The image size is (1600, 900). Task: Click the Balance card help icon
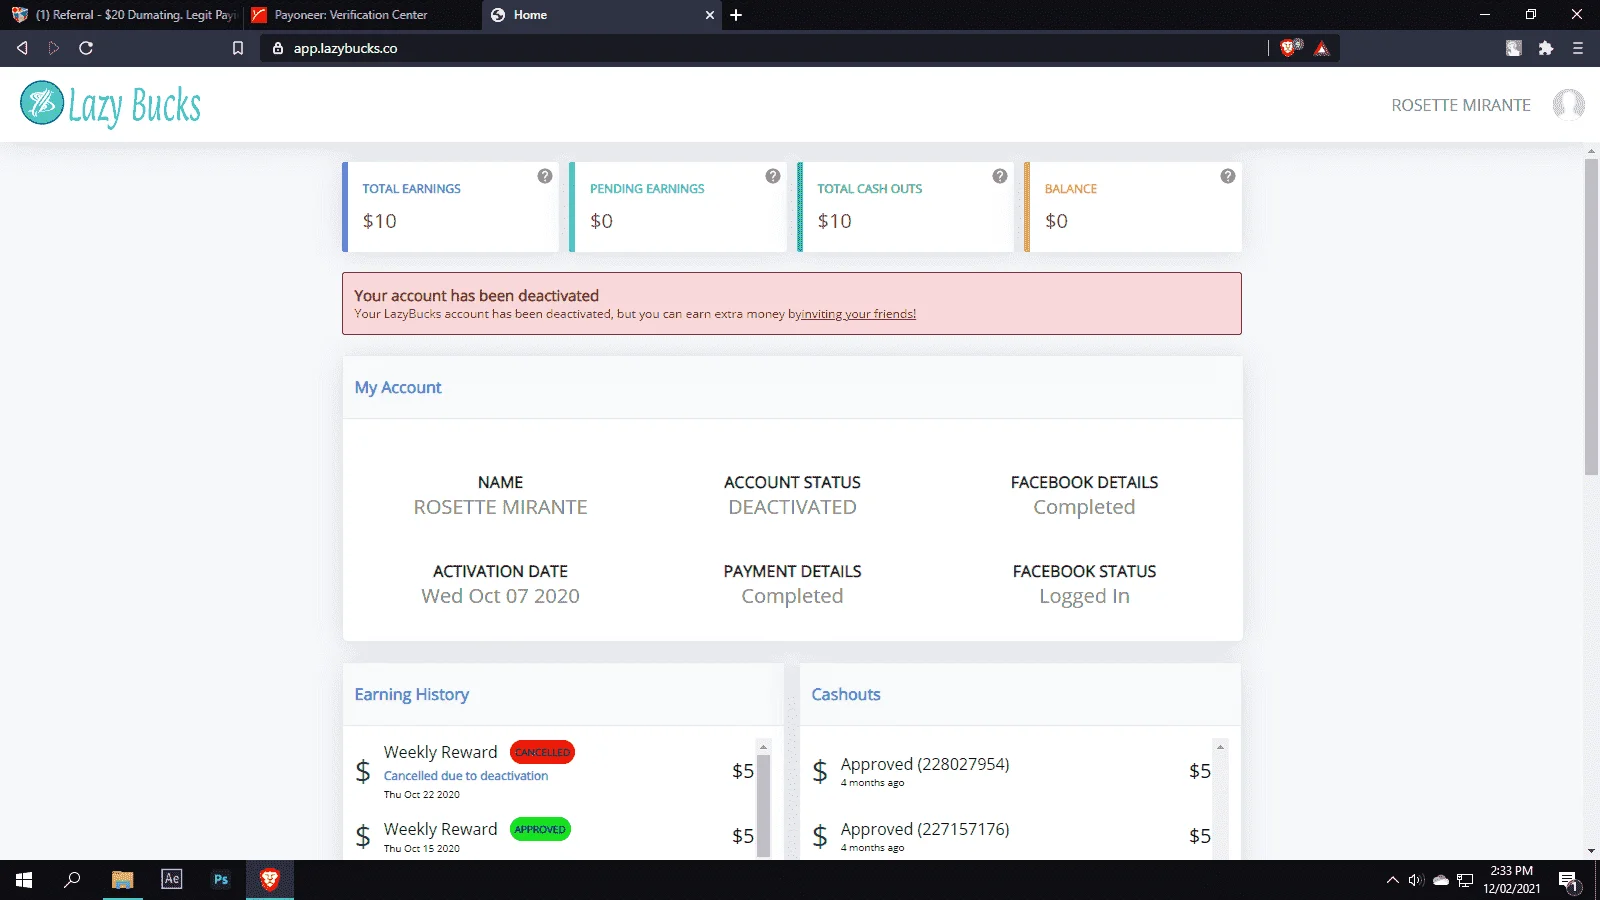click(1228, 176)
